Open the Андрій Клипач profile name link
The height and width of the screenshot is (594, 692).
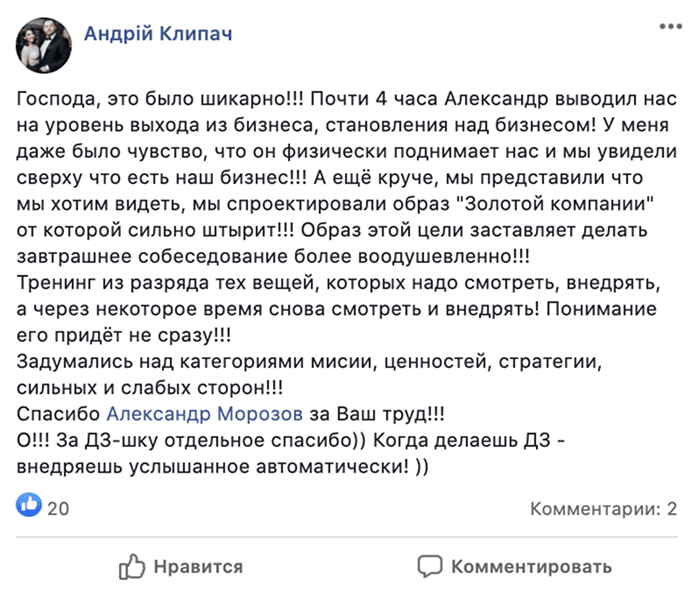[x=157, y=35]
